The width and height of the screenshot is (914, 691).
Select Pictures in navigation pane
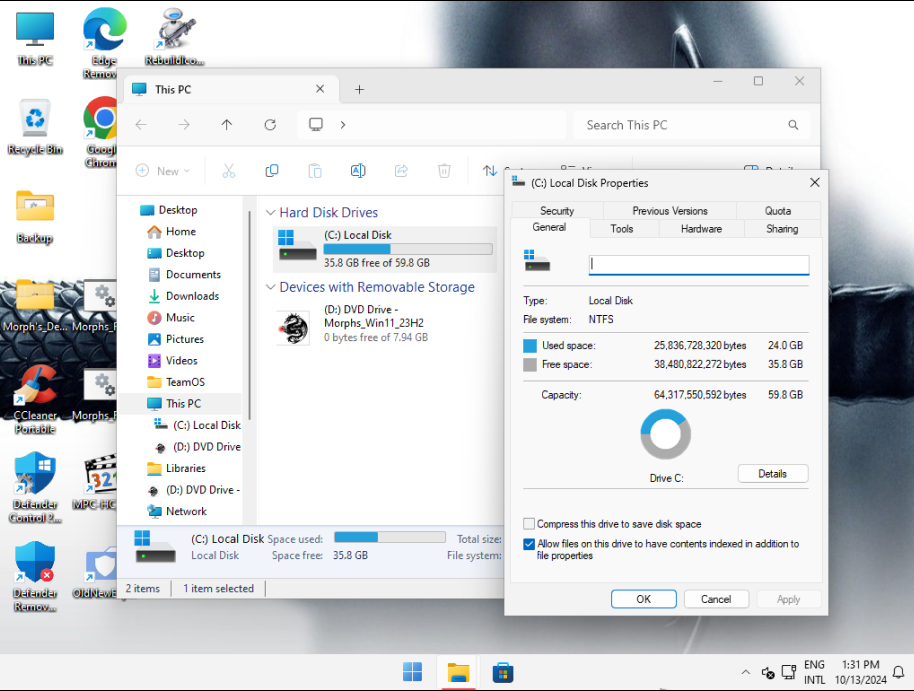click(184, 339)
